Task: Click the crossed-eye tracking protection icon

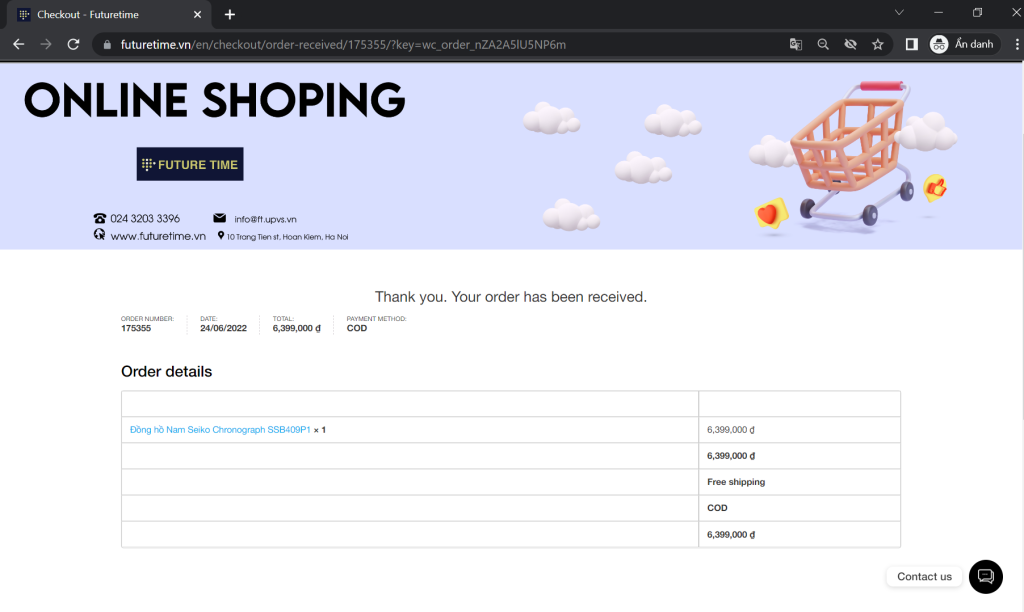Action: pos(850,44)
